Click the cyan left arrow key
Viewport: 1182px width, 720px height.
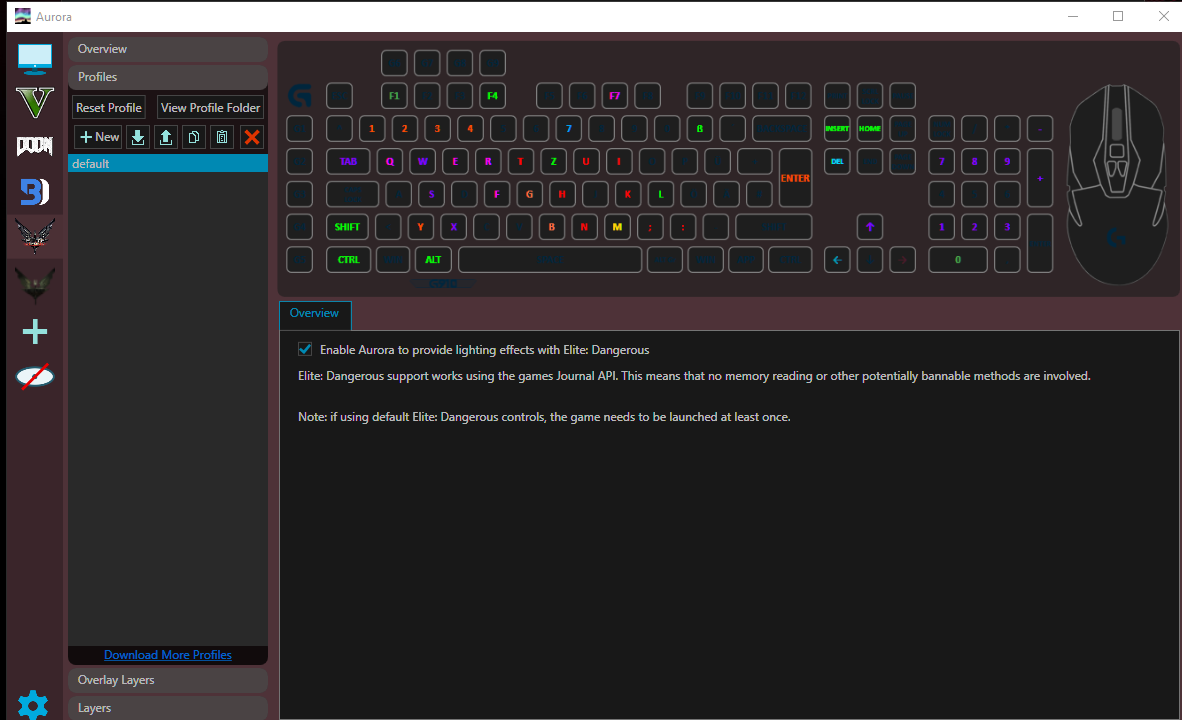(x=837, y=259)
